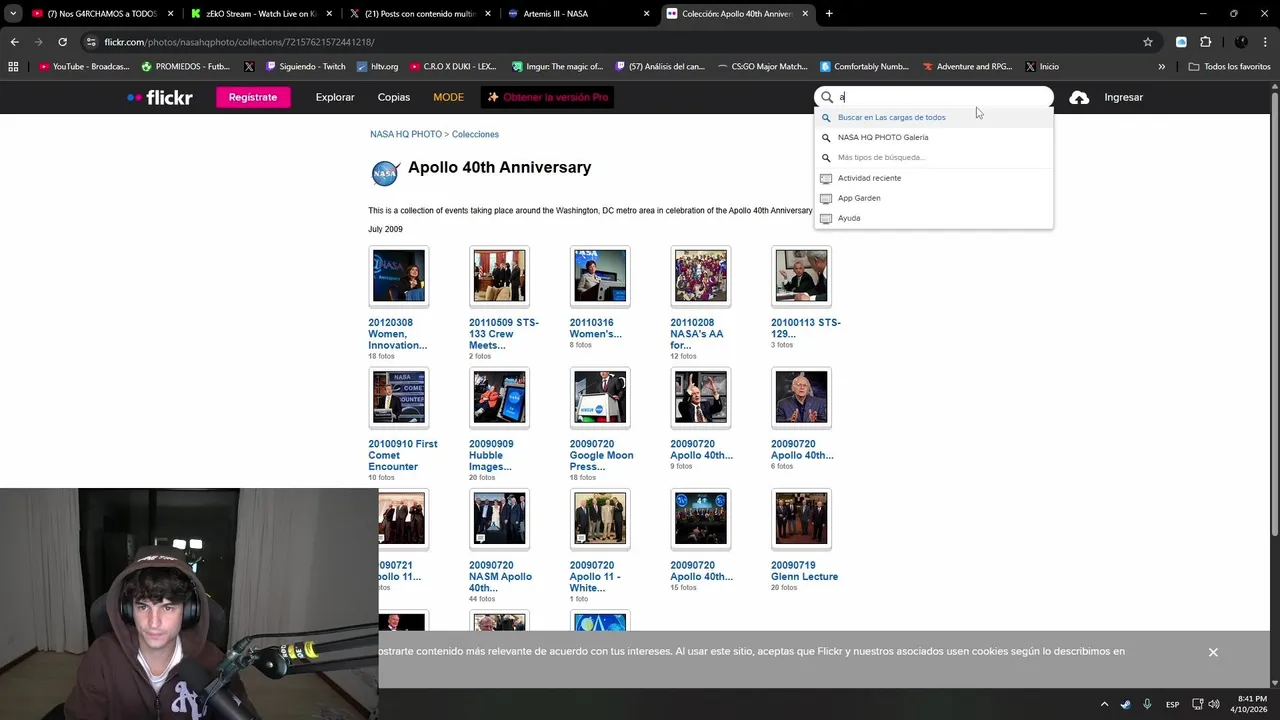
Task: Click 20090720 Apollo 11 - White title link
Action: (x=595, y=577)
